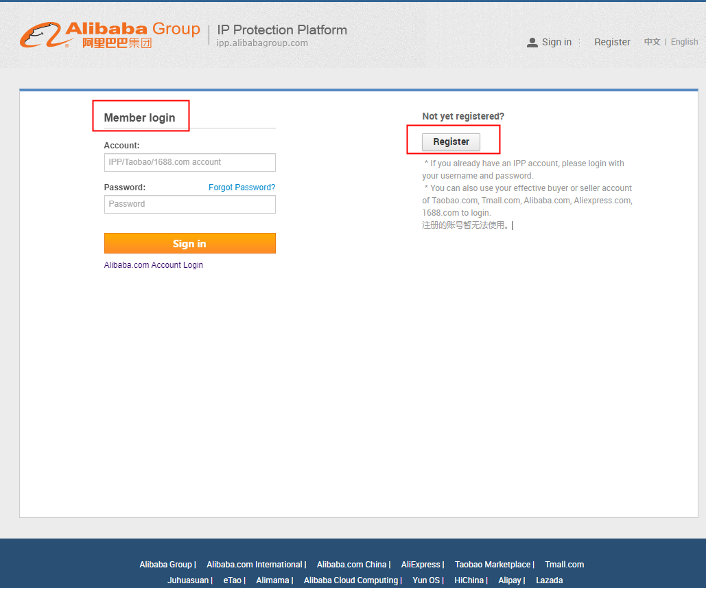706x589 pixels.
Task: Open Taobao Marketplace footer link
Action: 493,564
